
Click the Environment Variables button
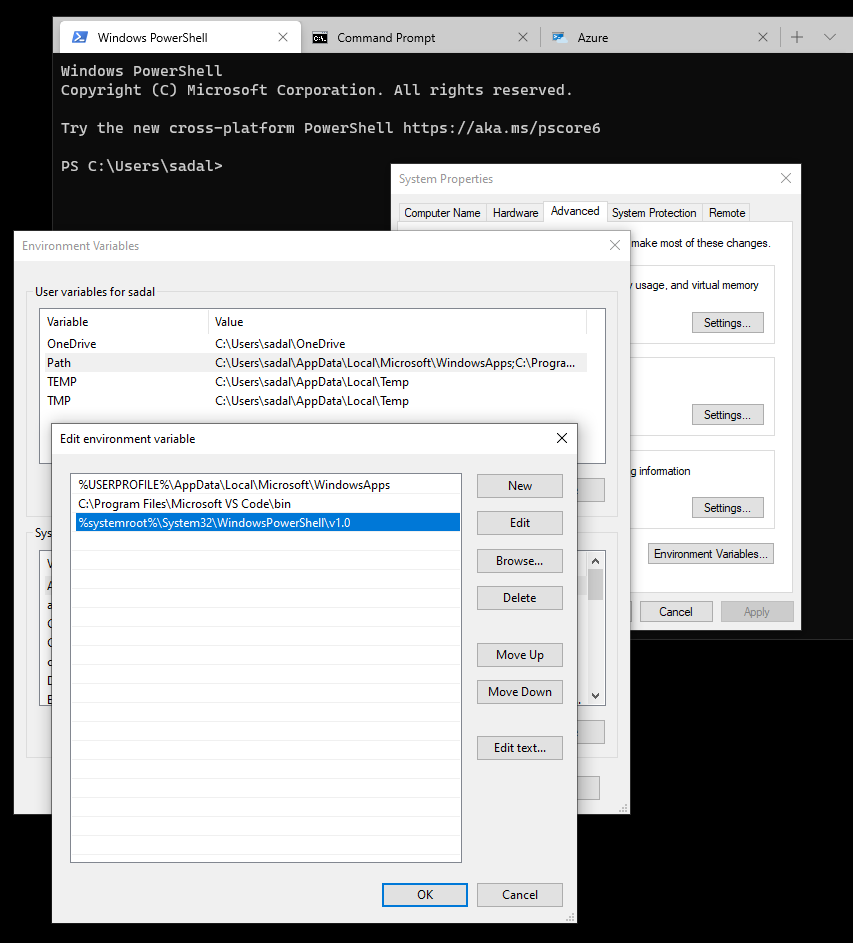pyautogui.click(x=710, y=553)
